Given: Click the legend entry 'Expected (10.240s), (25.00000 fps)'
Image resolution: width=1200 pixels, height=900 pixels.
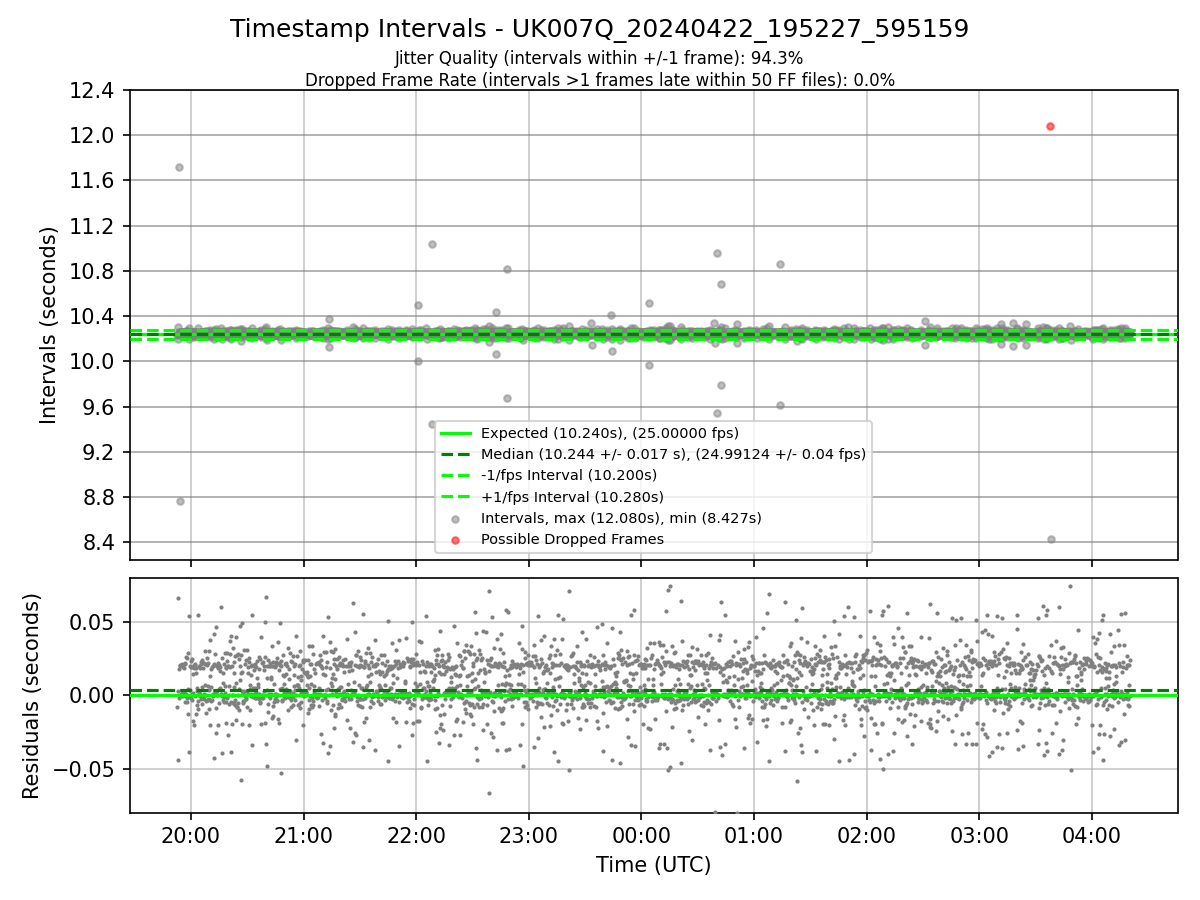Looking at the screenshot, I should (x=609, y=433).
